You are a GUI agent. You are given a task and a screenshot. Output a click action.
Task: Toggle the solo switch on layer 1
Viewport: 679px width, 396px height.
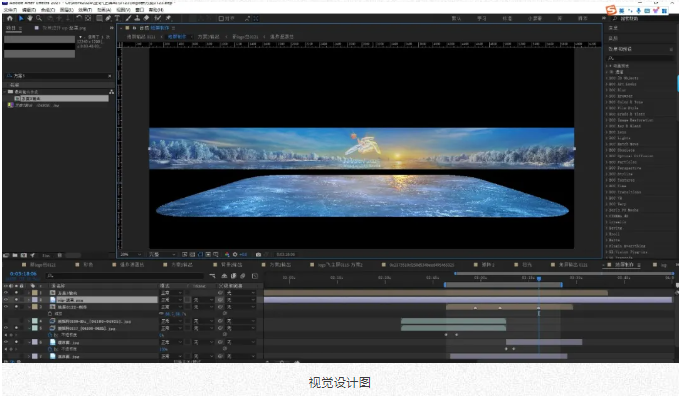(x=16, y=293)
